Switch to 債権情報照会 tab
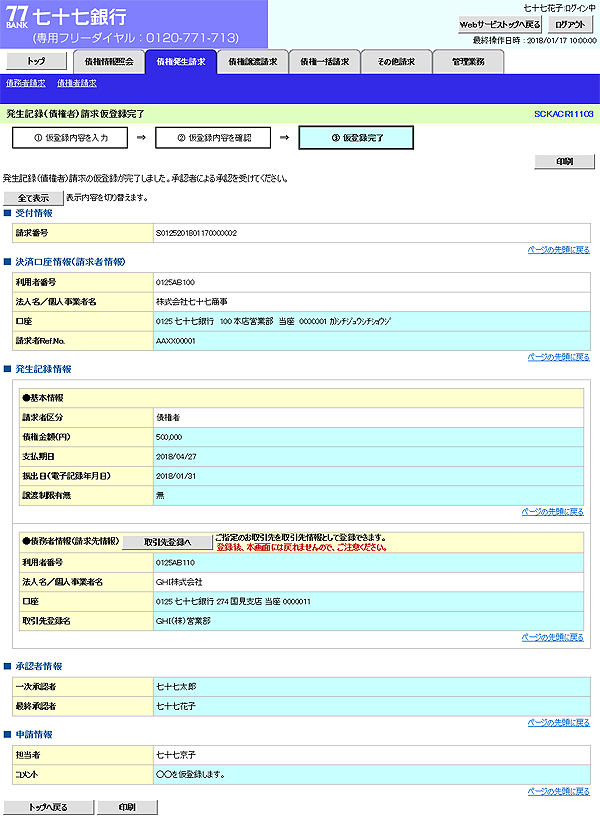Viewport: 600px width, 823px height. [109, 62]
